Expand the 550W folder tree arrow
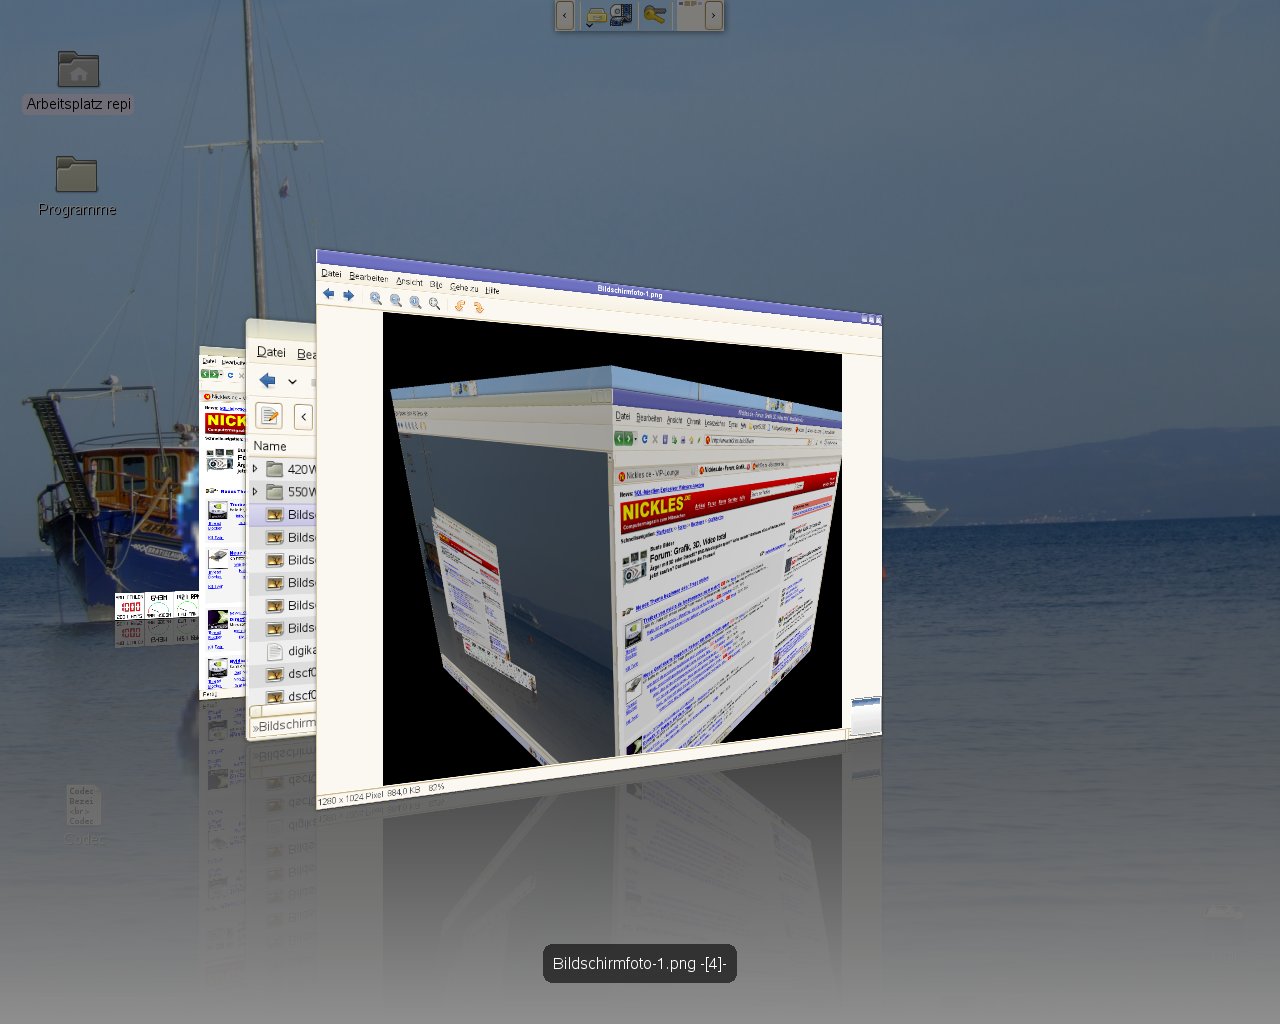Image resolution: width=1280 pixels, height=1024 pixels. pyautogui.click(x=255, y=491)
